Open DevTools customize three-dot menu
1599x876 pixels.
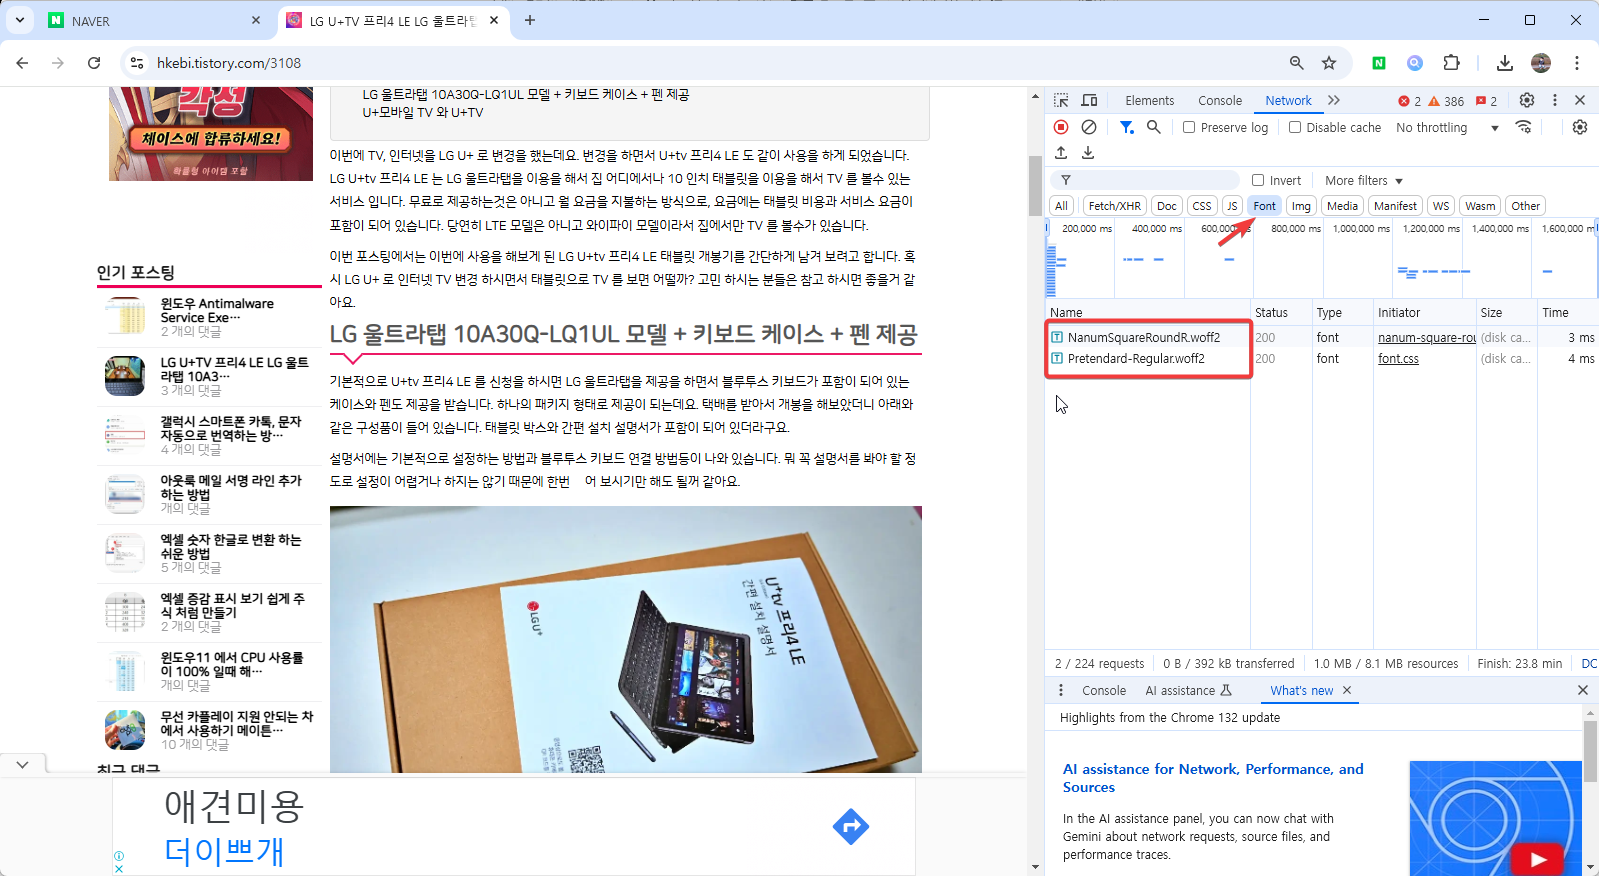tap(1554, 100)
